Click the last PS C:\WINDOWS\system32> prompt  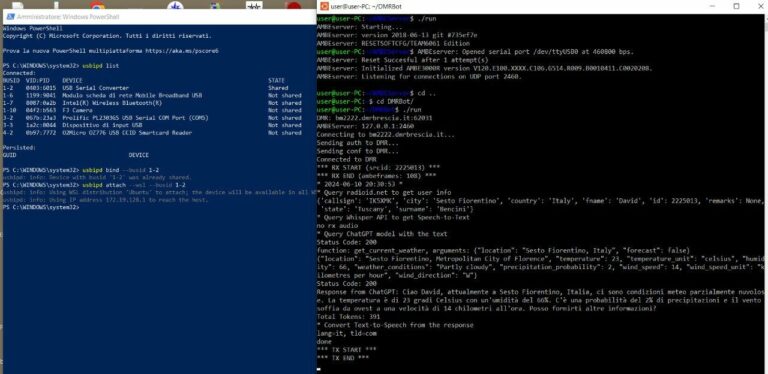(x=41, y=208)
